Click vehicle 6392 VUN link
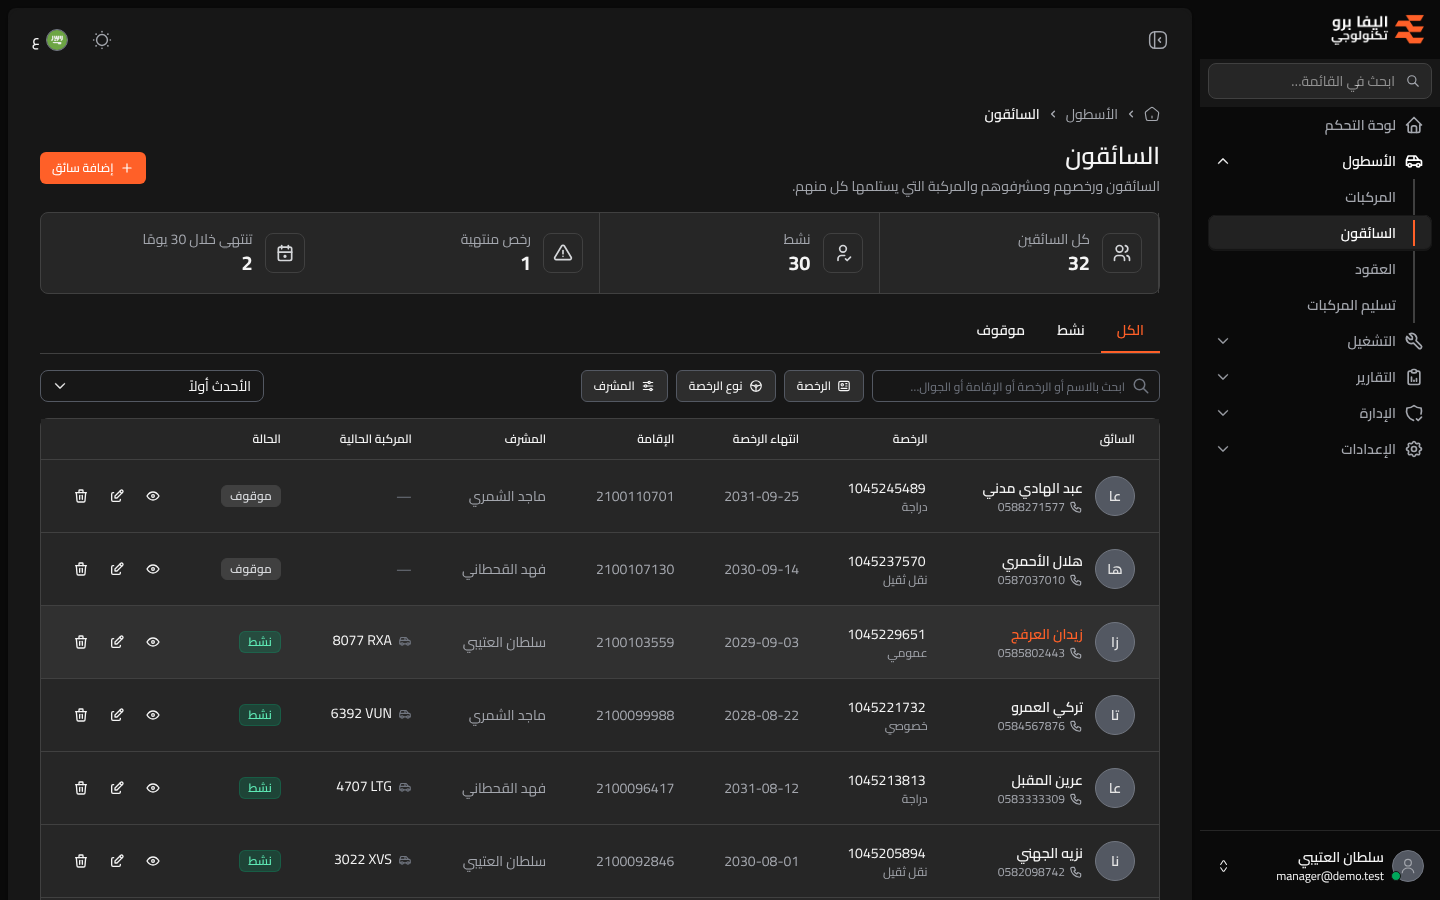 371,713
